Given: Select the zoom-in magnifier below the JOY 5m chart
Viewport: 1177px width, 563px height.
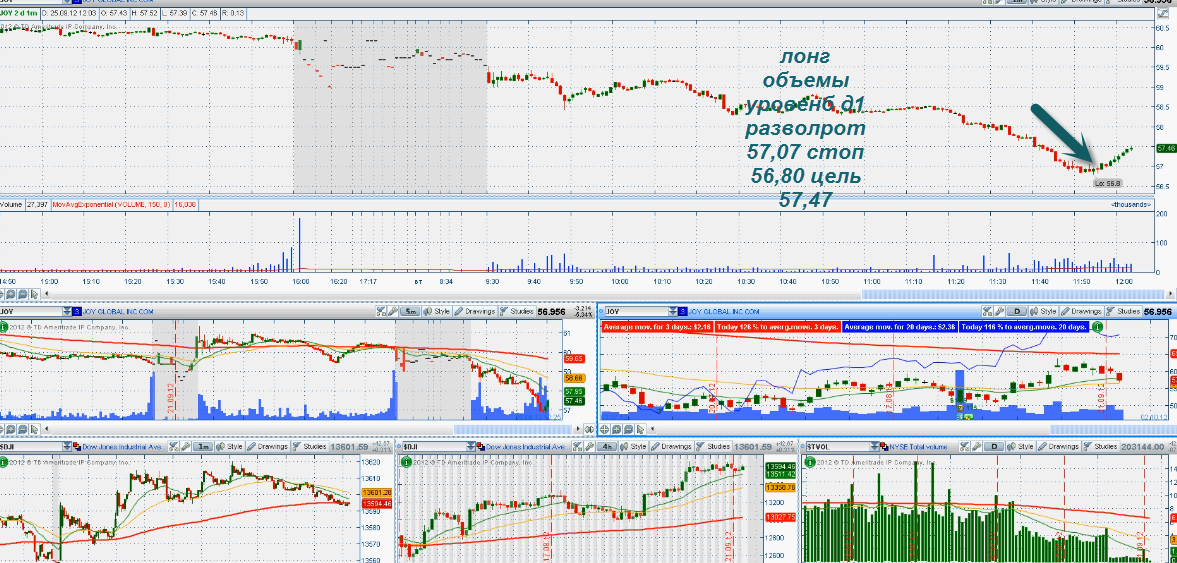Looking at the screenshot, I should 10,429.
